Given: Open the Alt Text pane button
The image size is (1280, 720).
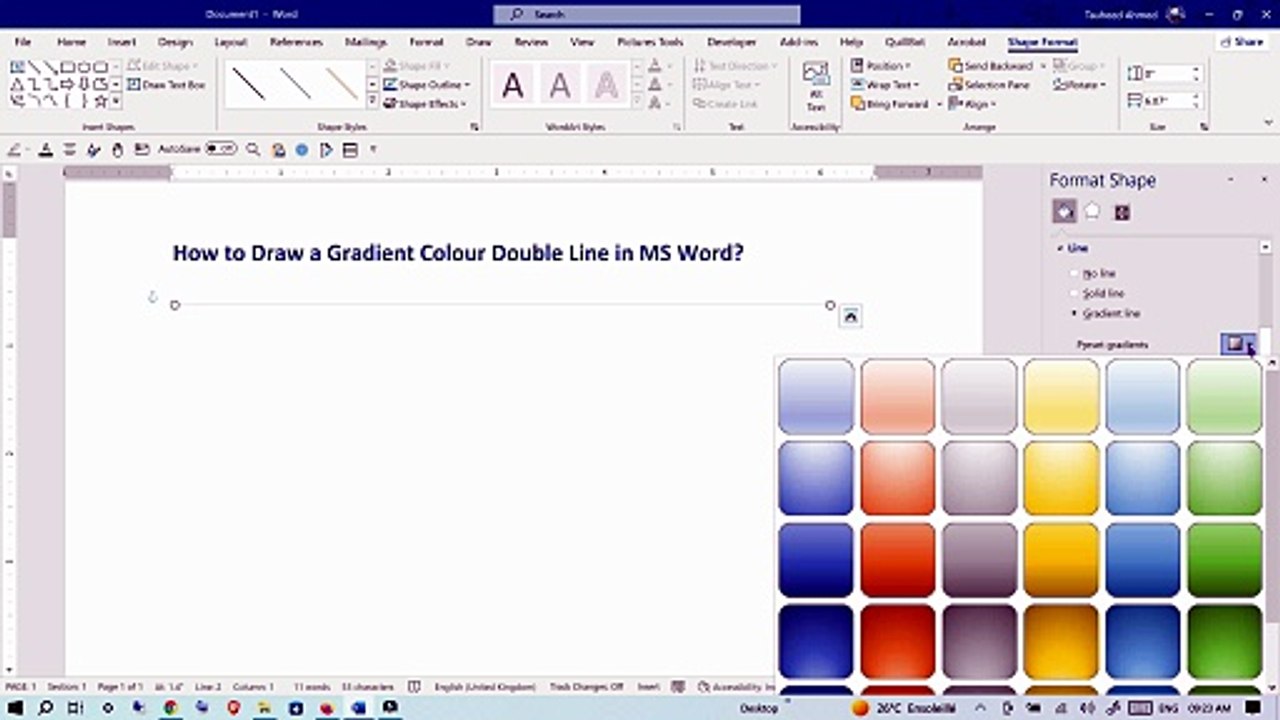Looking at the screenshot, I should click(x=816, y=87).
